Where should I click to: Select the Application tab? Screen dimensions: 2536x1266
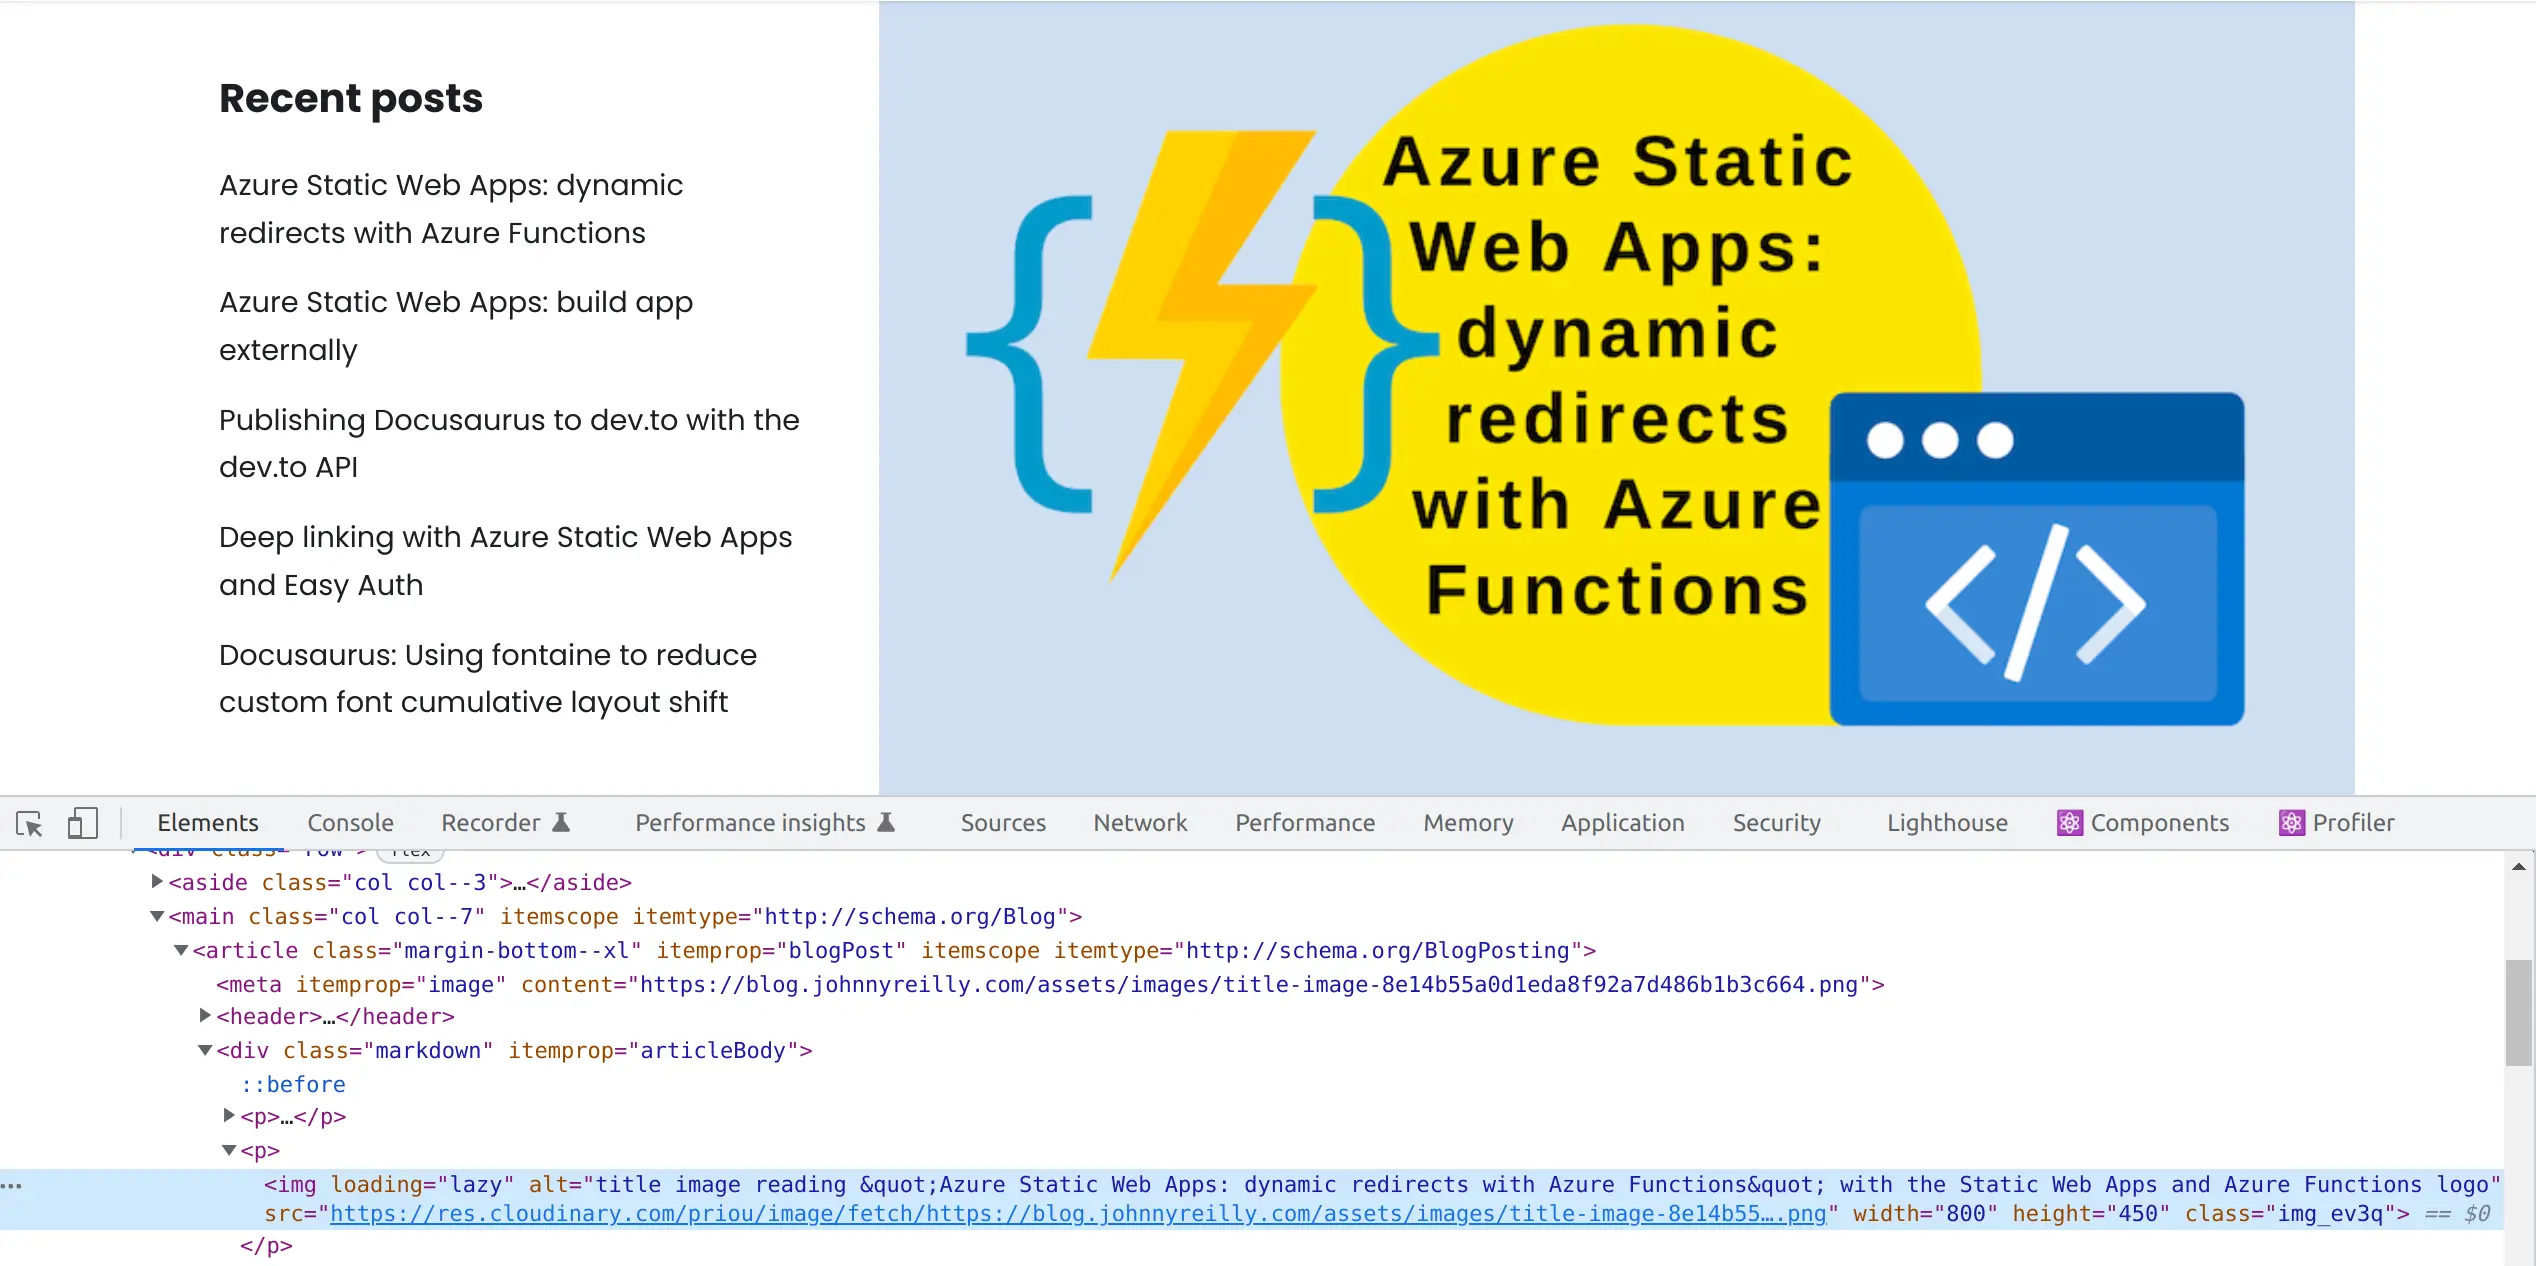(x=1622, y=822)
